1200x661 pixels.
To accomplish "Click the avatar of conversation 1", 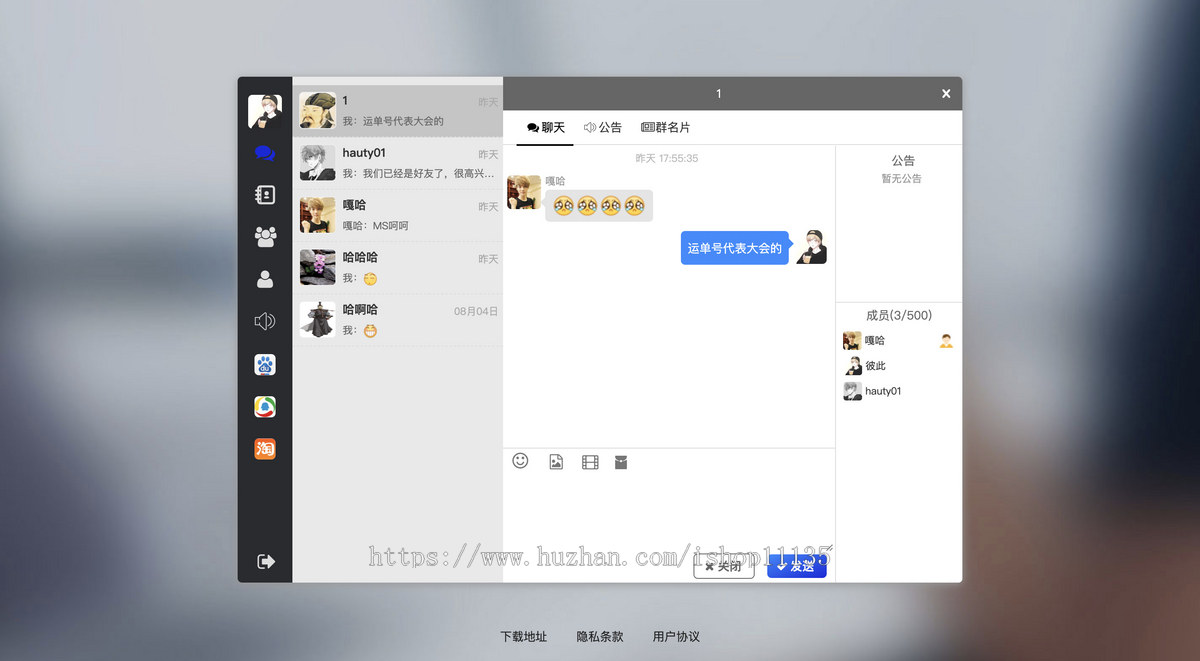I will click(318, 111).
